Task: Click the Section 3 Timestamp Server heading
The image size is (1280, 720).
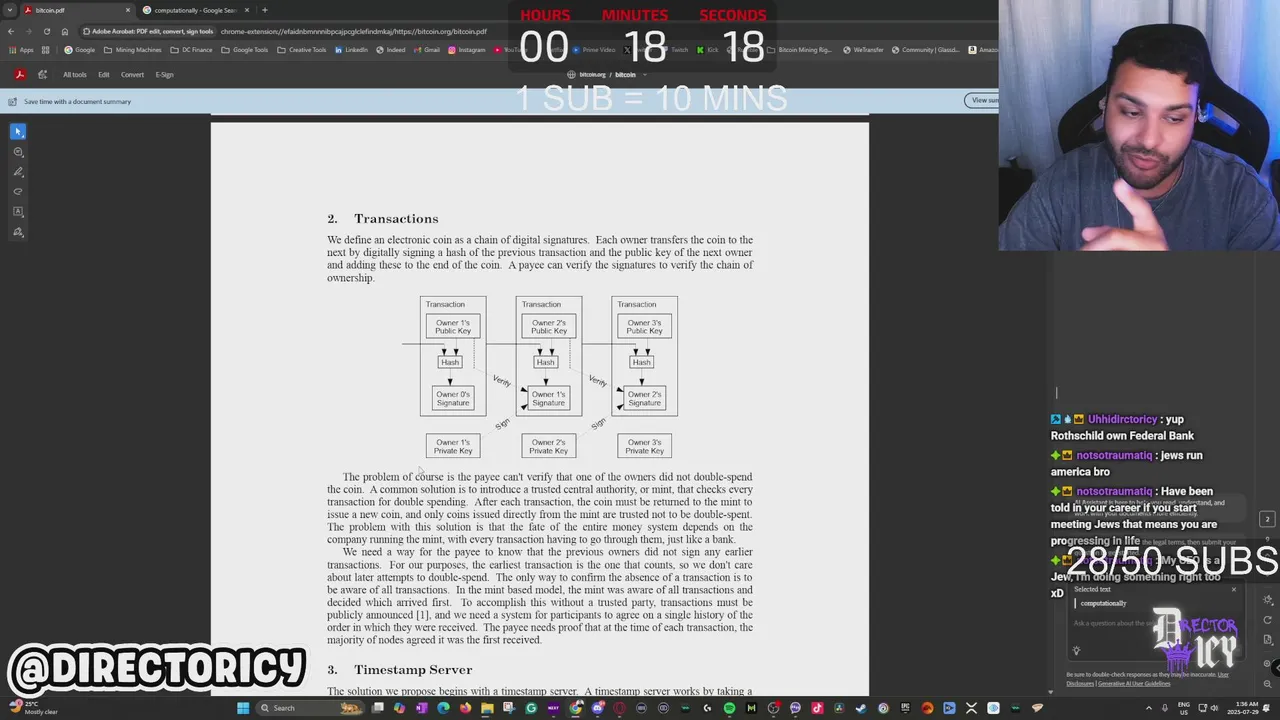Action: 399,670
